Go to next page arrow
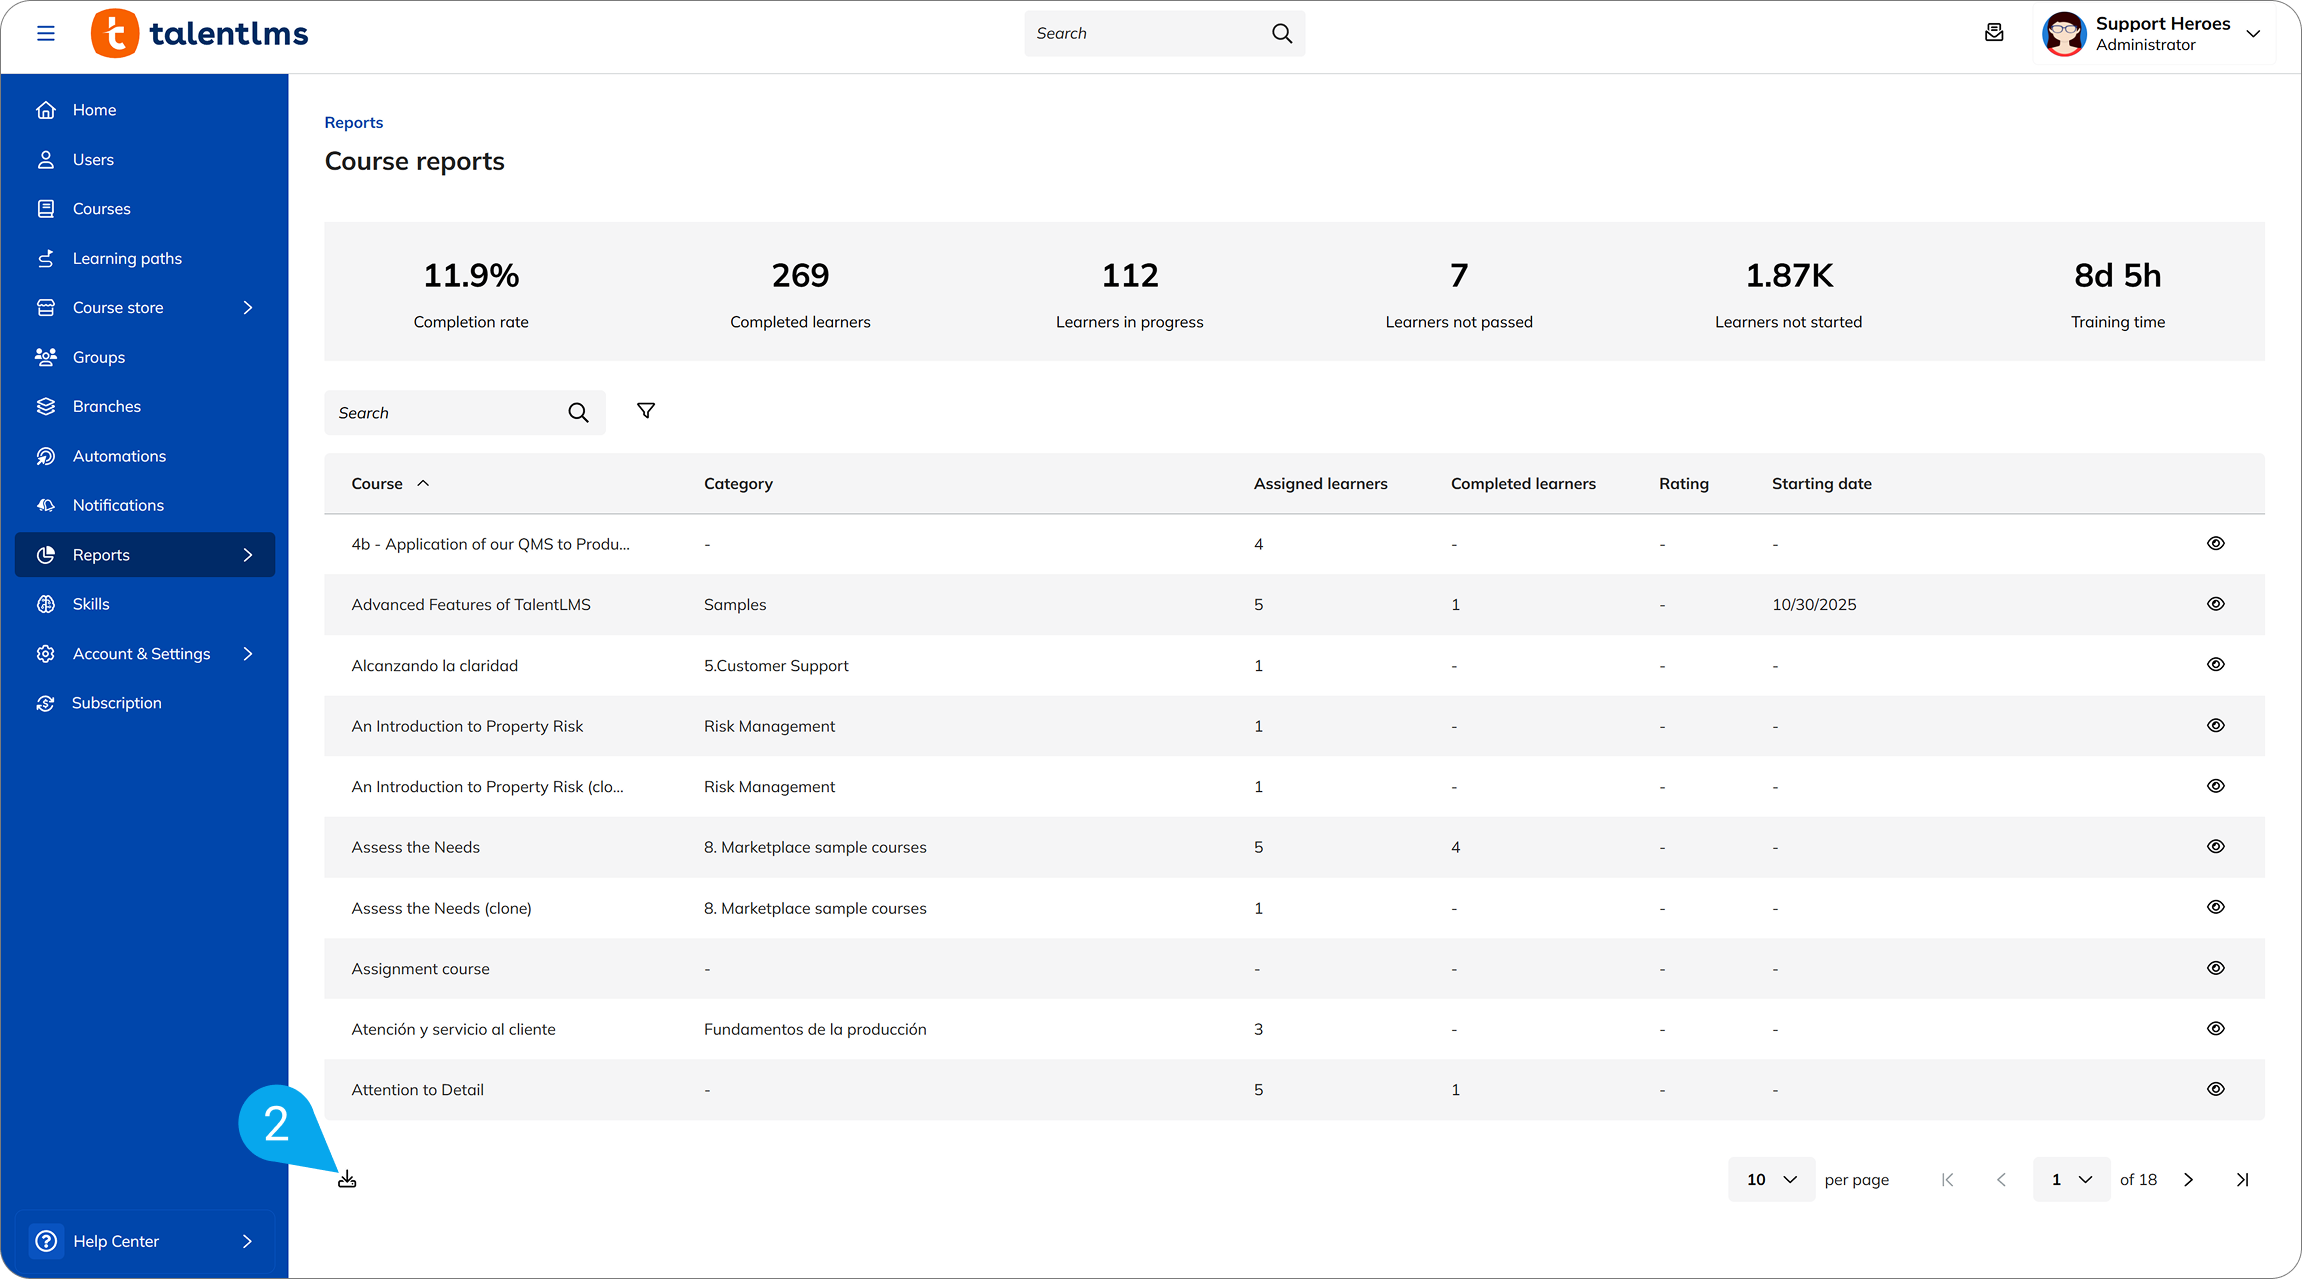 click(x=2189, y=1180)
